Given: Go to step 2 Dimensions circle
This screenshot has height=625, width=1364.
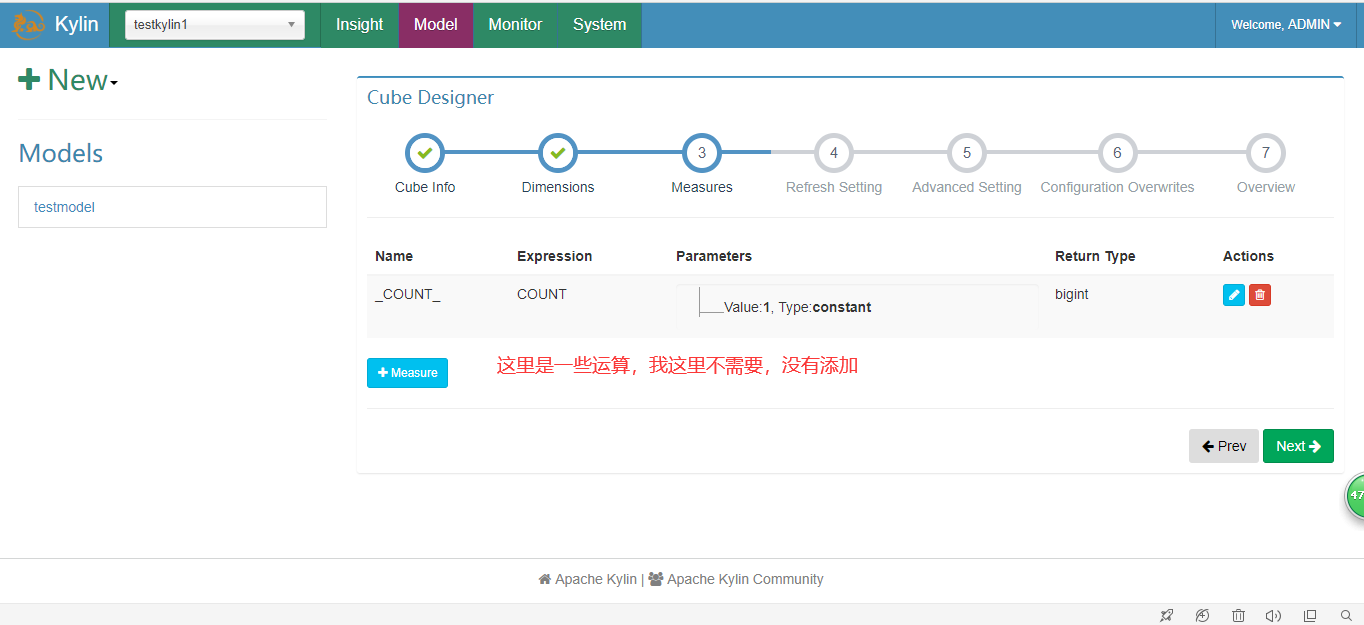Looking at the screenshot, I should (x=558, y=153).
